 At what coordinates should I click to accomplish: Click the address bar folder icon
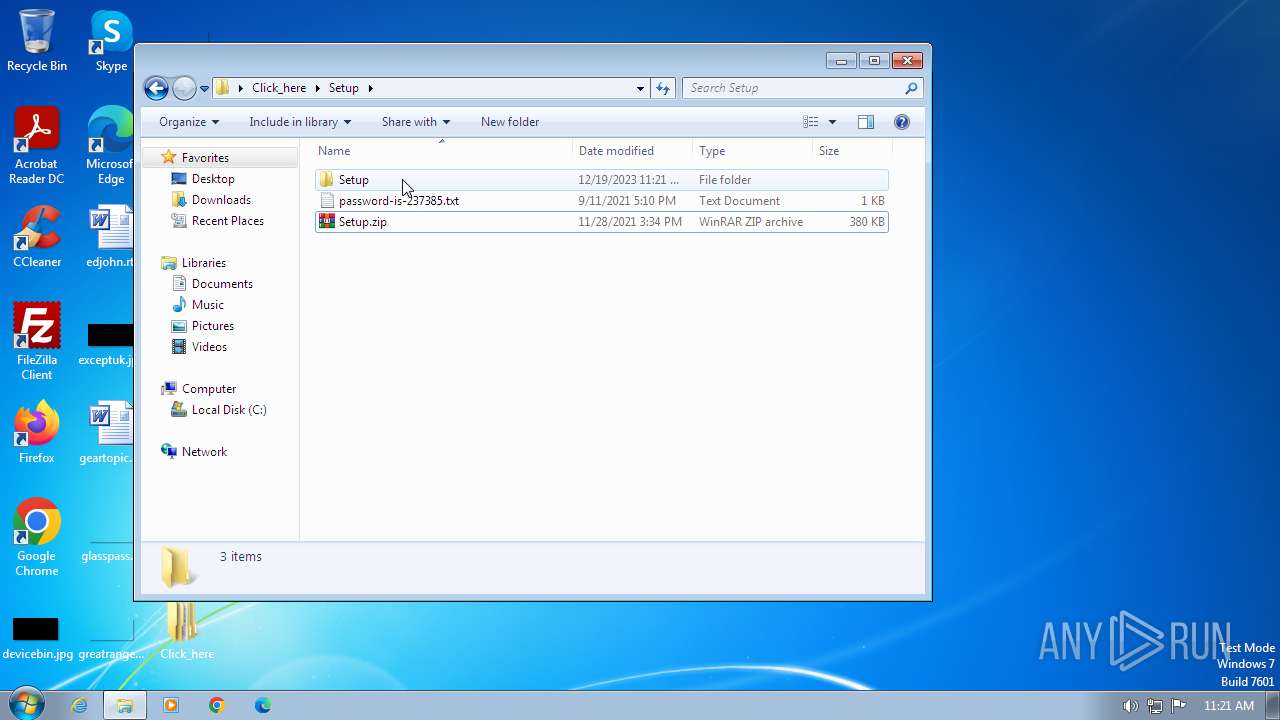point(223,88)
